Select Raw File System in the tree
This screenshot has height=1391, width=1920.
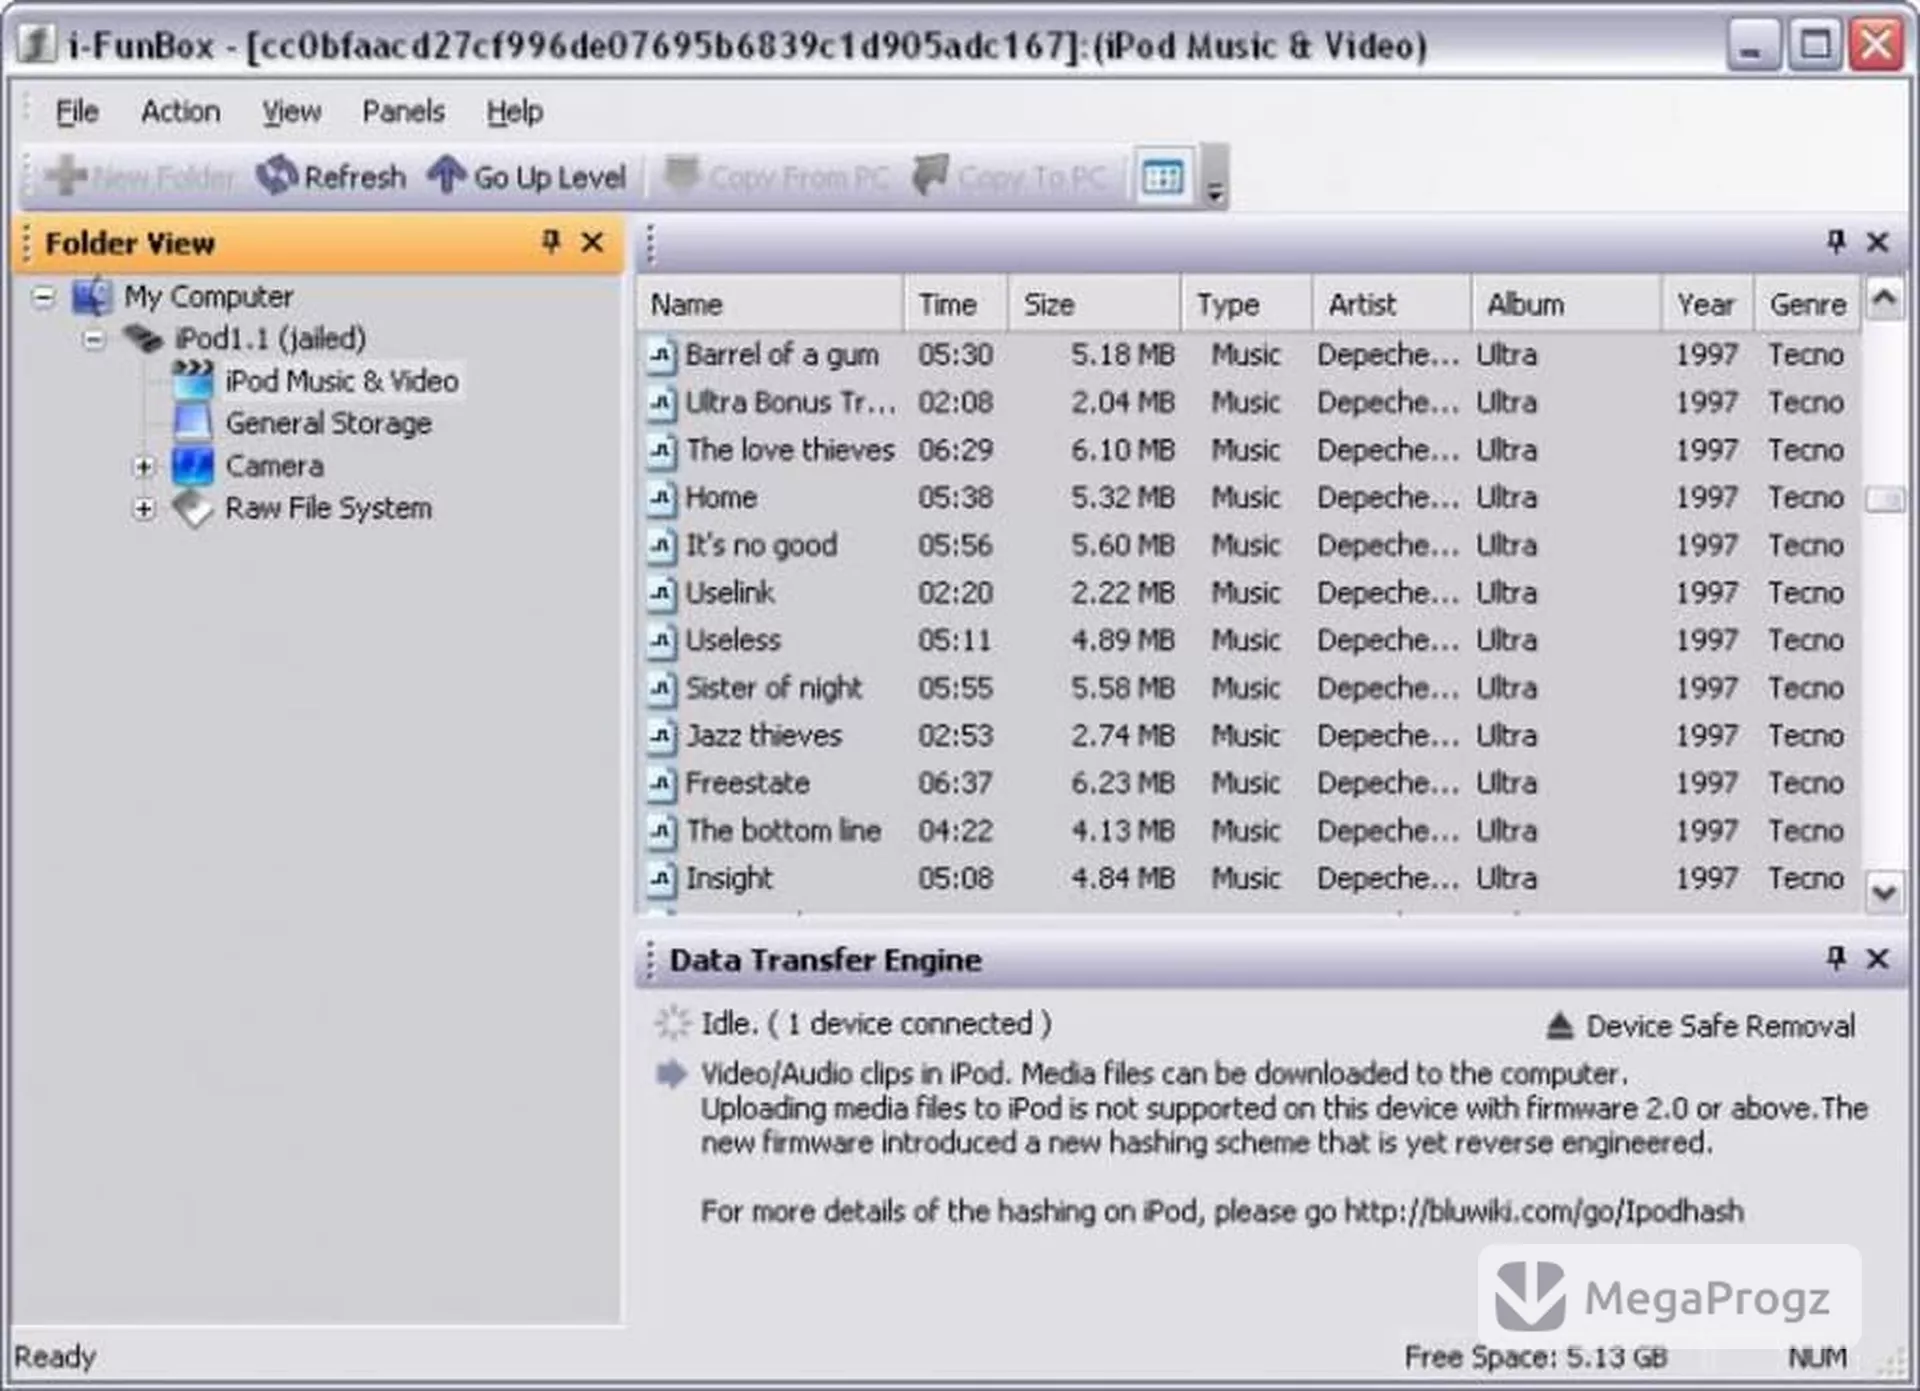(328, 508)
